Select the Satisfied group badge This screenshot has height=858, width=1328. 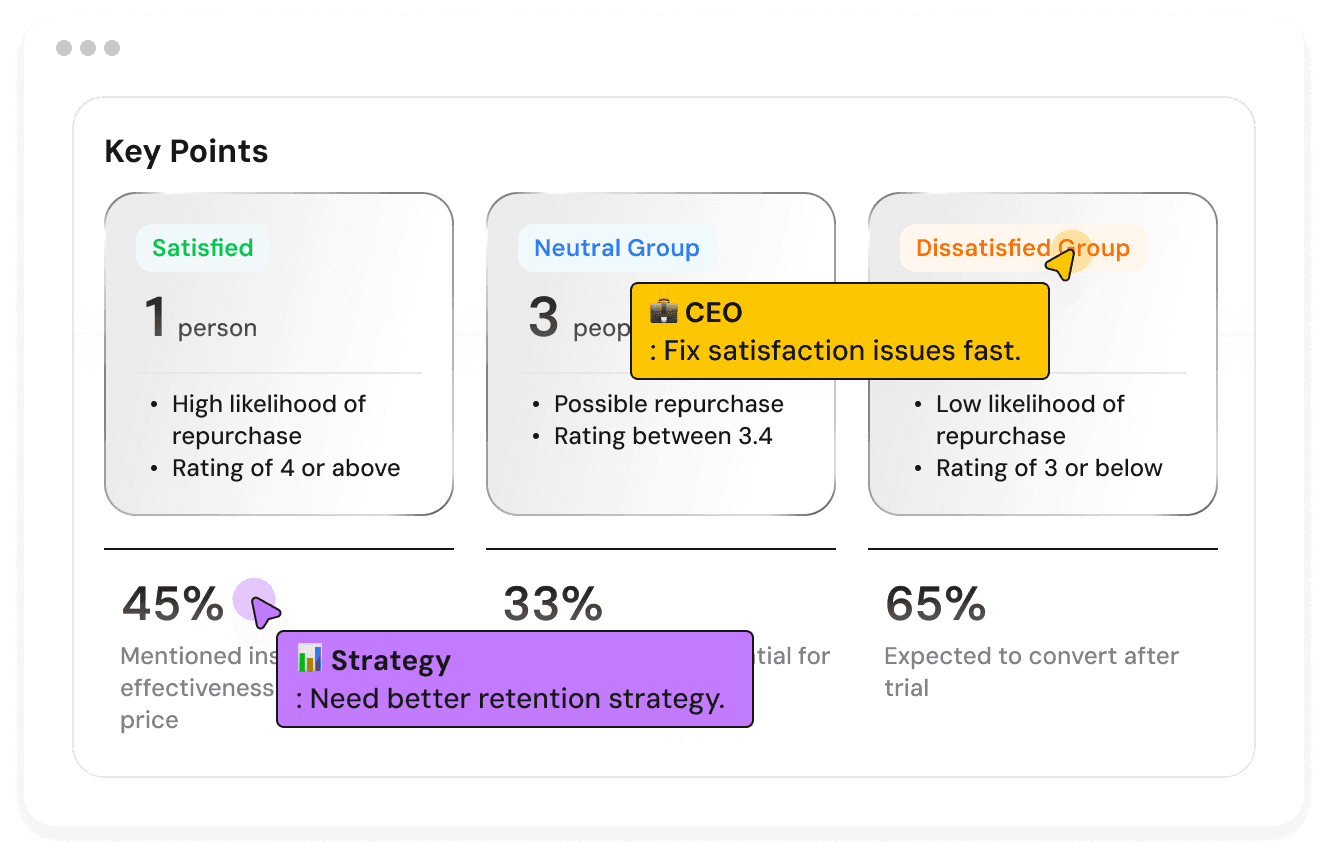coord(201,247)
